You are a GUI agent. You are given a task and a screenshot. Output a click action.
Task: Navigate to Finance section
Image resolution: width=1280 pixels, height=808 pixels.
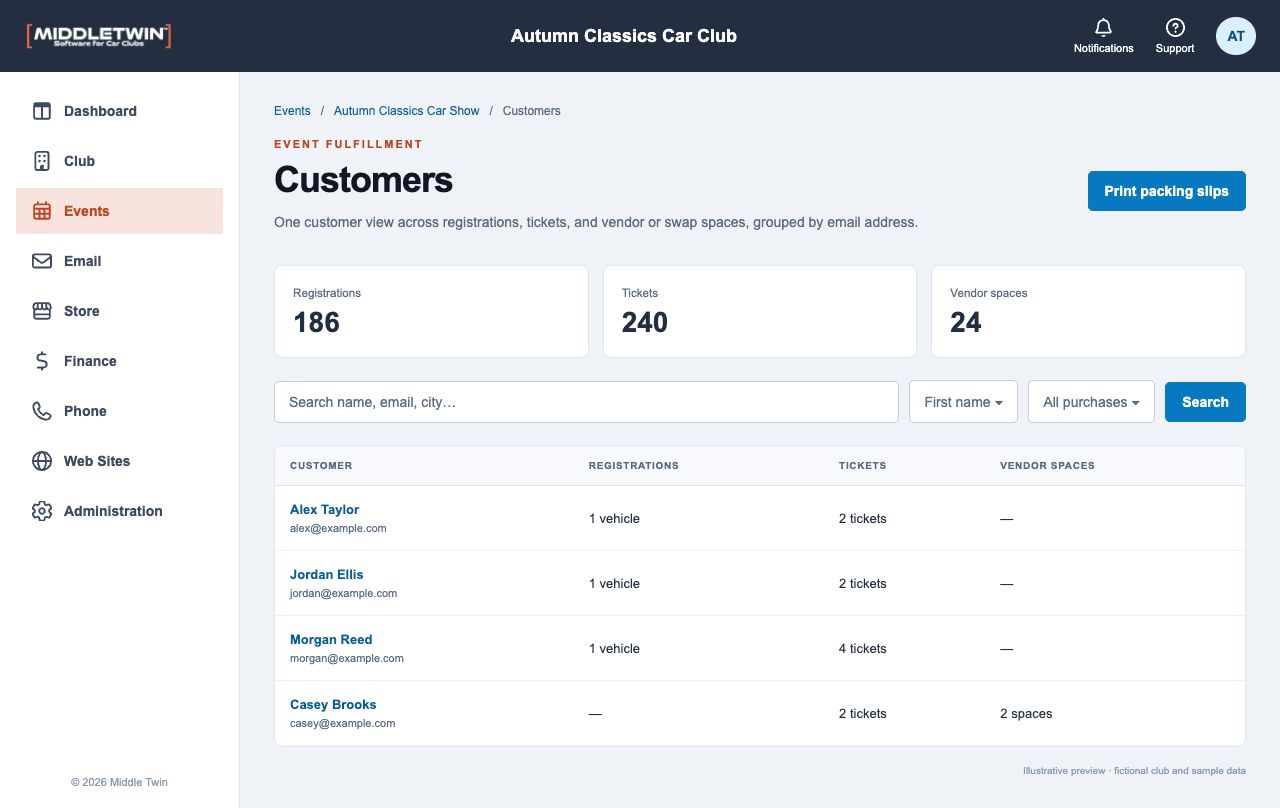tap(119, 361)
